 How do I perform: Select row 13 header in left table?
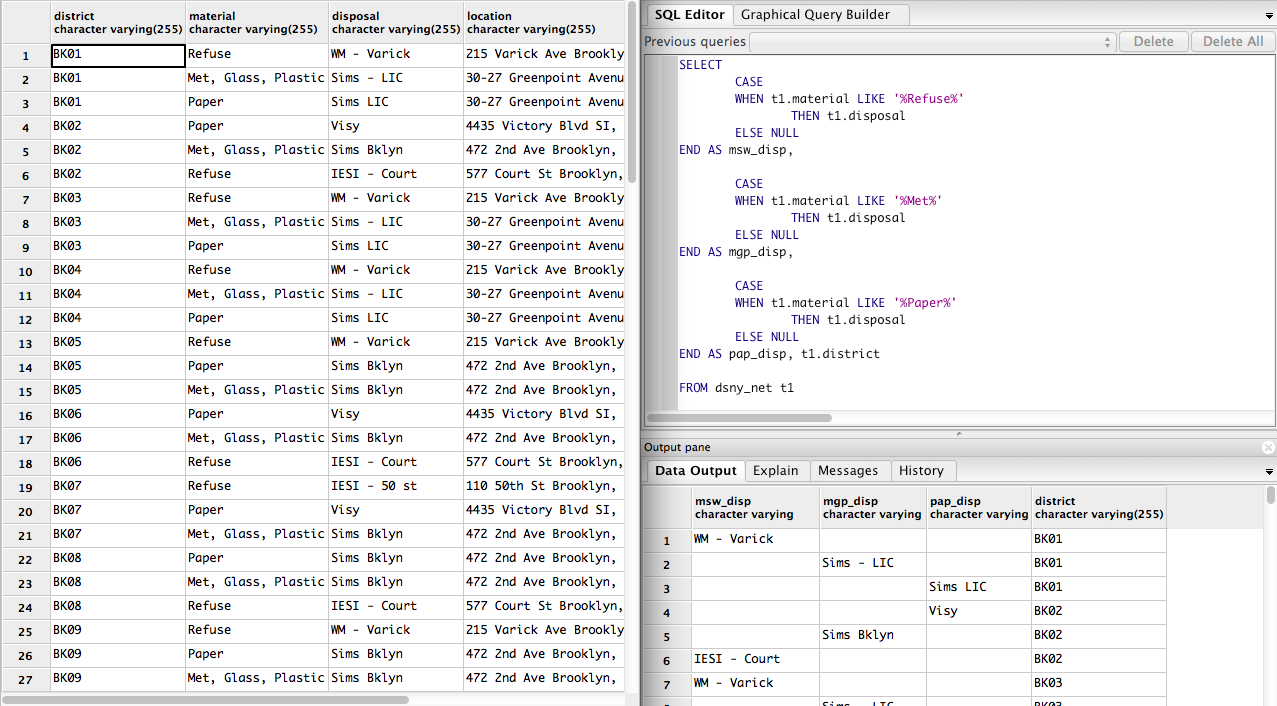25,342
